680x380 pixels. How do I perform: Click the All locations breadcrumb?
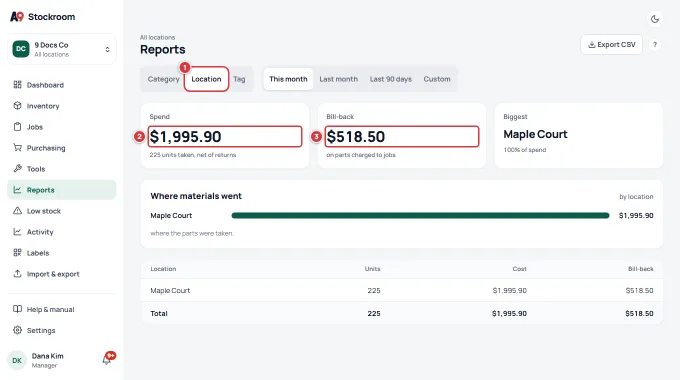pos(157,37)
